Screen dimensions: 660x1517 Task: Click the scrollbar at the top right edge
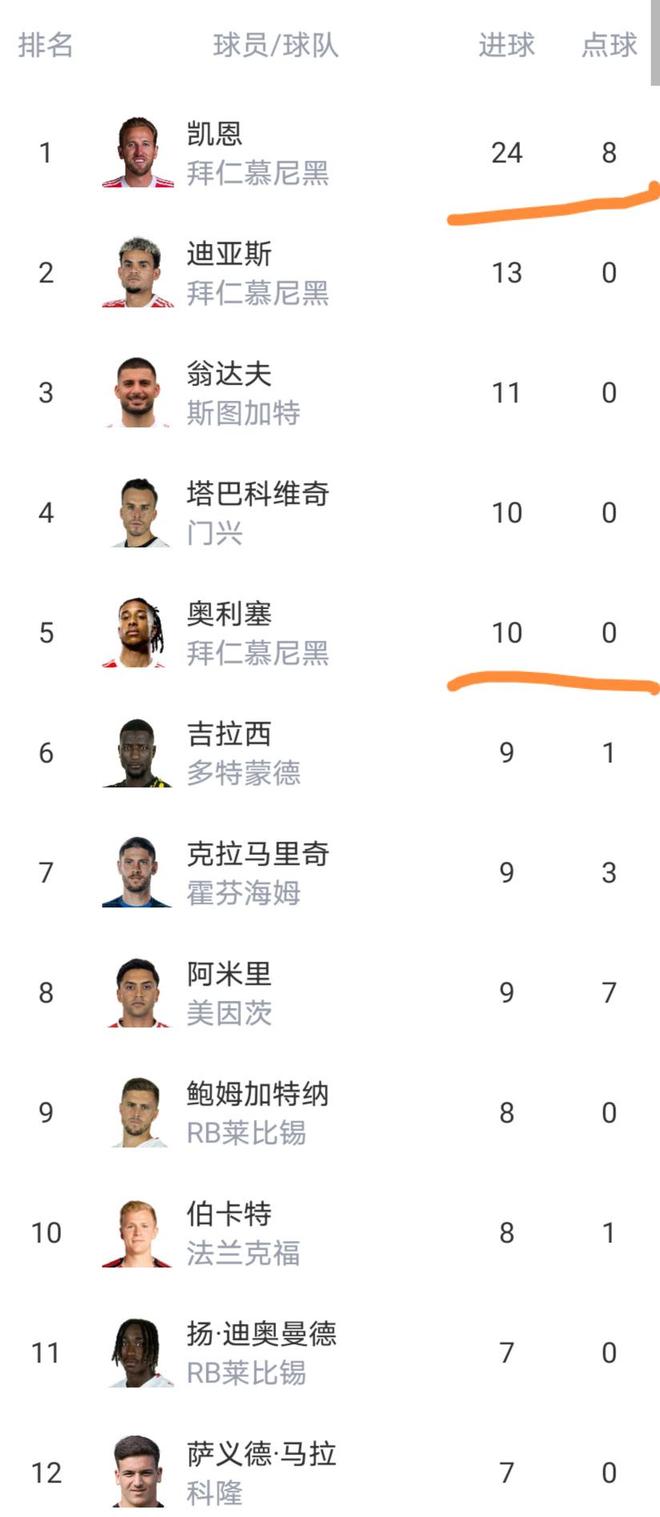pos(655,40)
